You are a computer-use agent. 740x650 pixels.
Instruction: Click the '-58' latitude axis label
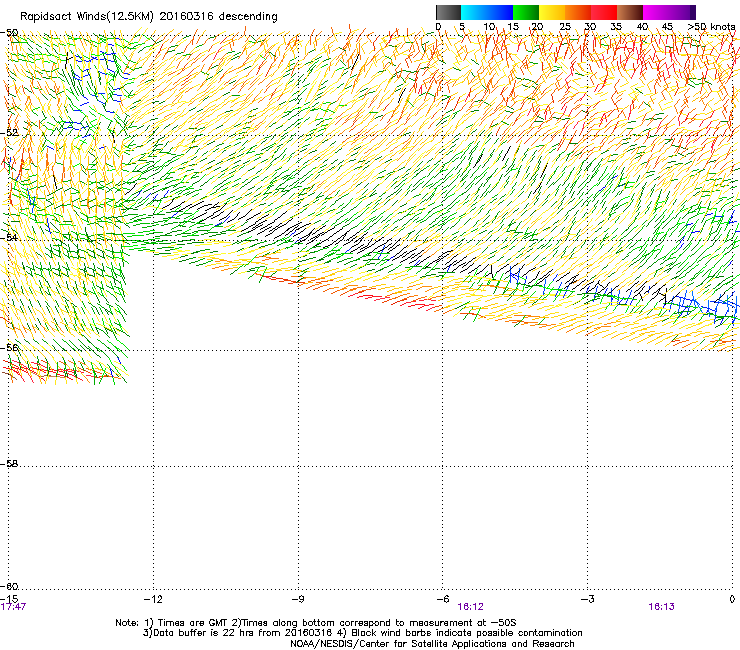click(x=10, y=464)
